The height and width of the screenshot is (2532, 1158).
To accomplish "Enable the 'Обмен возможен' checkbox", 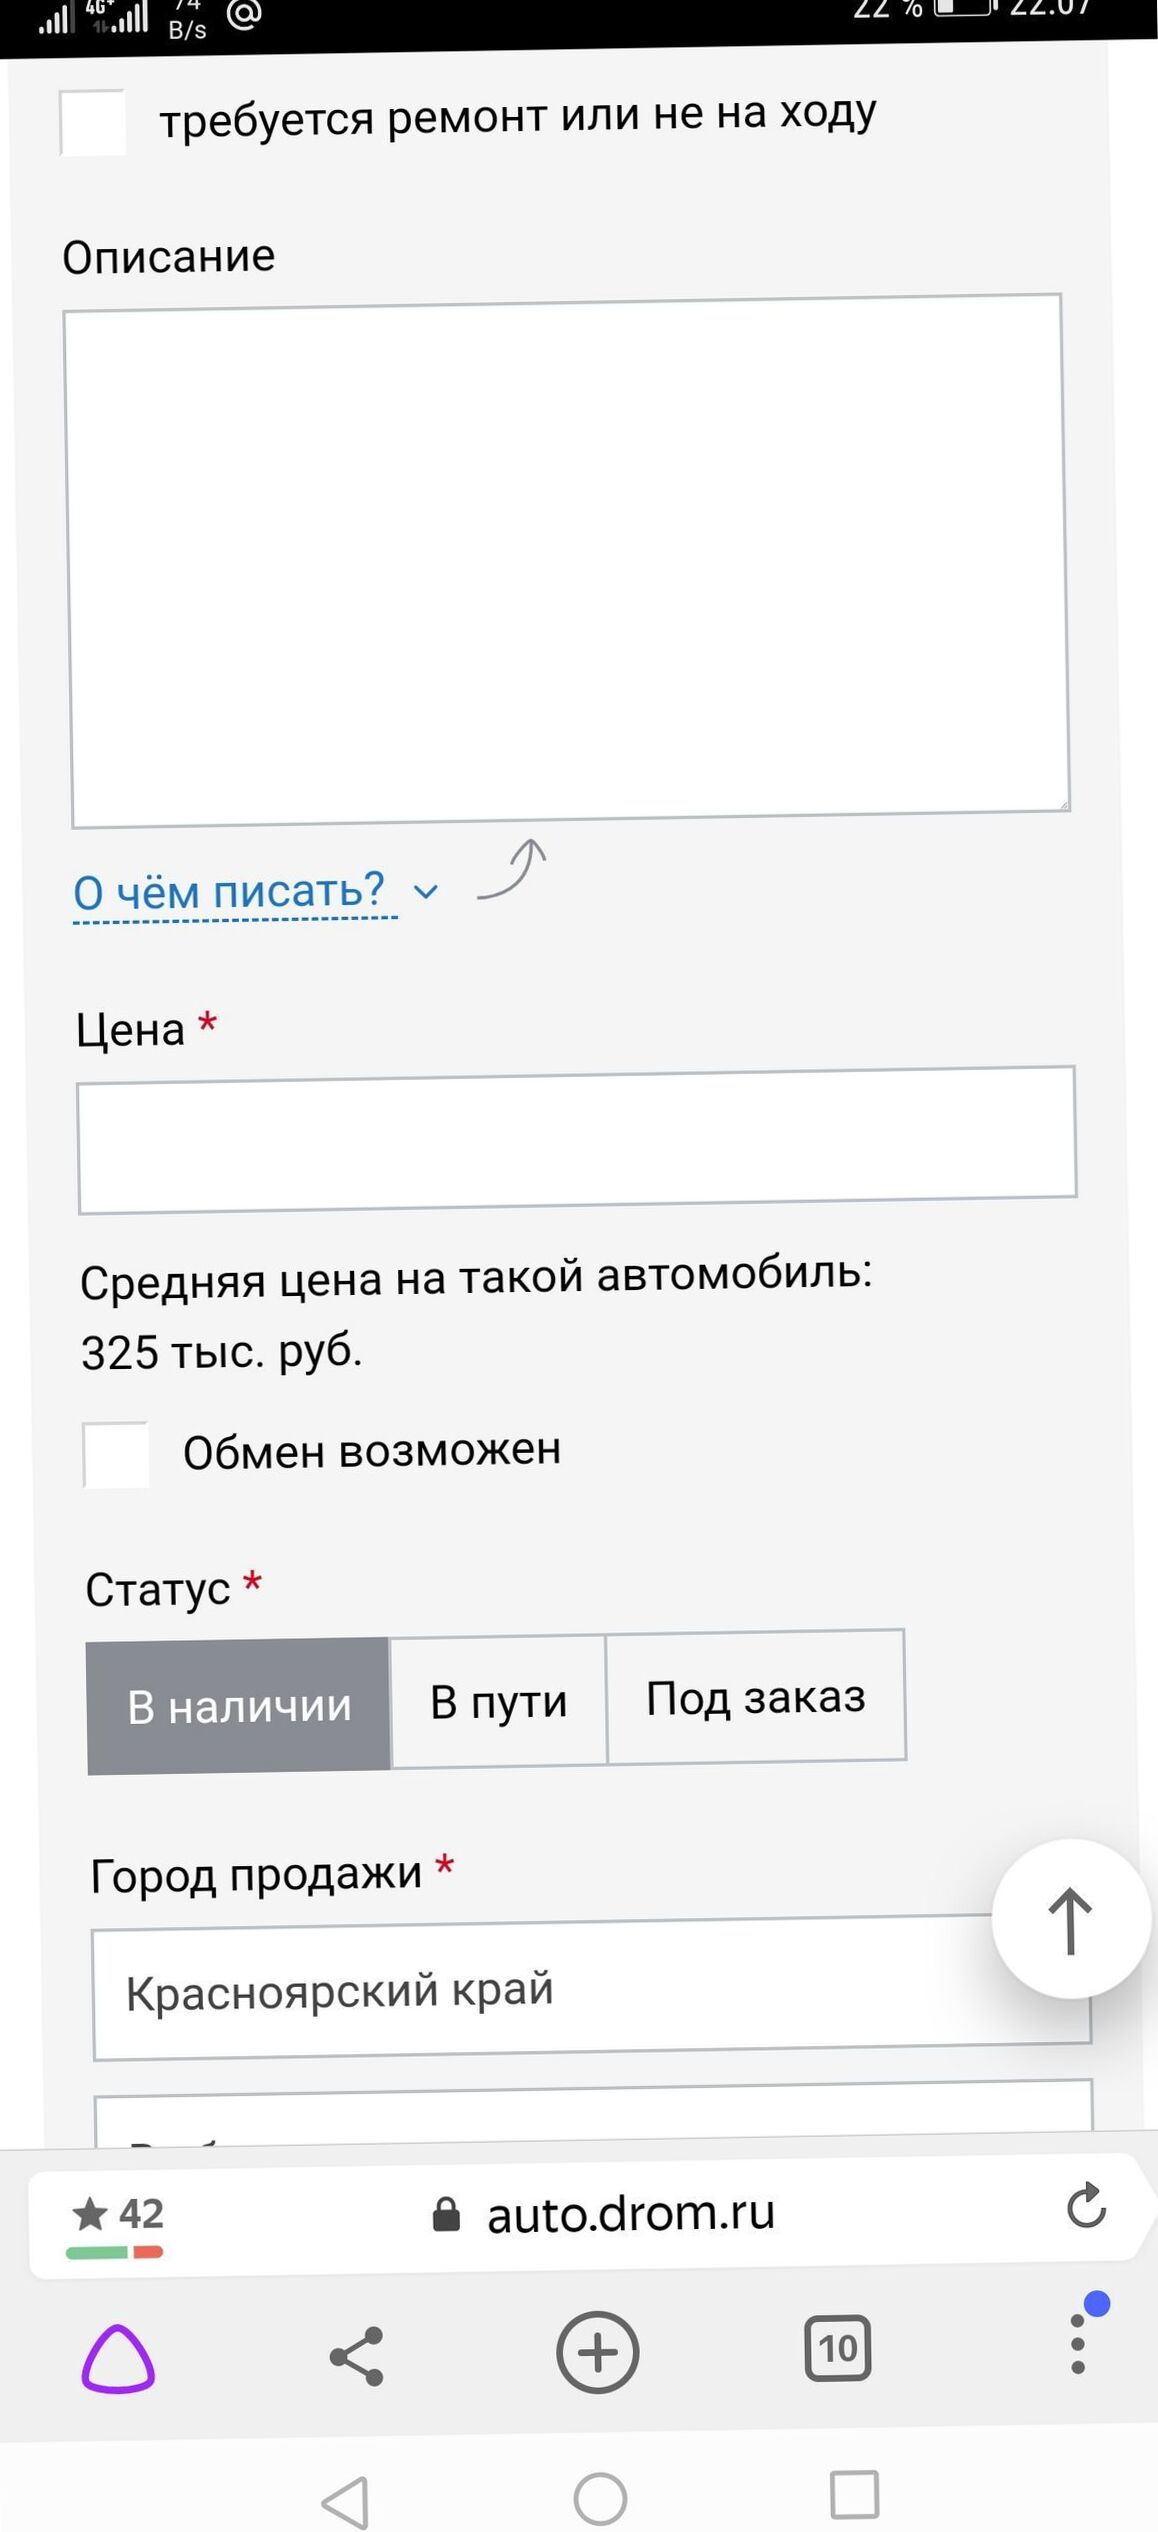I will pos(116,1455).
